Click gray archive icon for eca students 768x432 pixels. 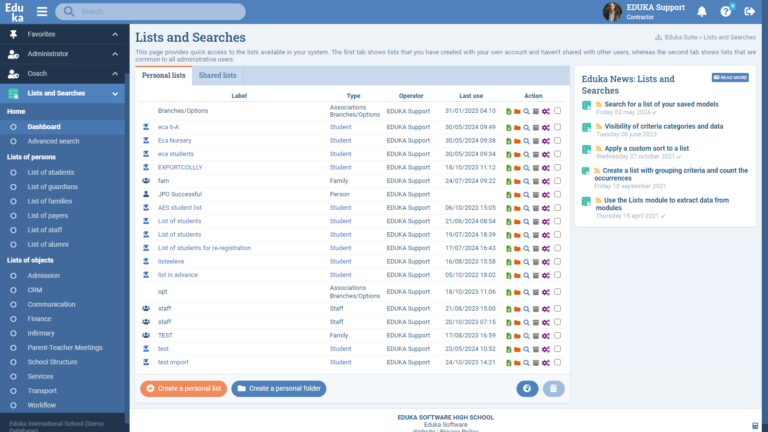(536, 154)
